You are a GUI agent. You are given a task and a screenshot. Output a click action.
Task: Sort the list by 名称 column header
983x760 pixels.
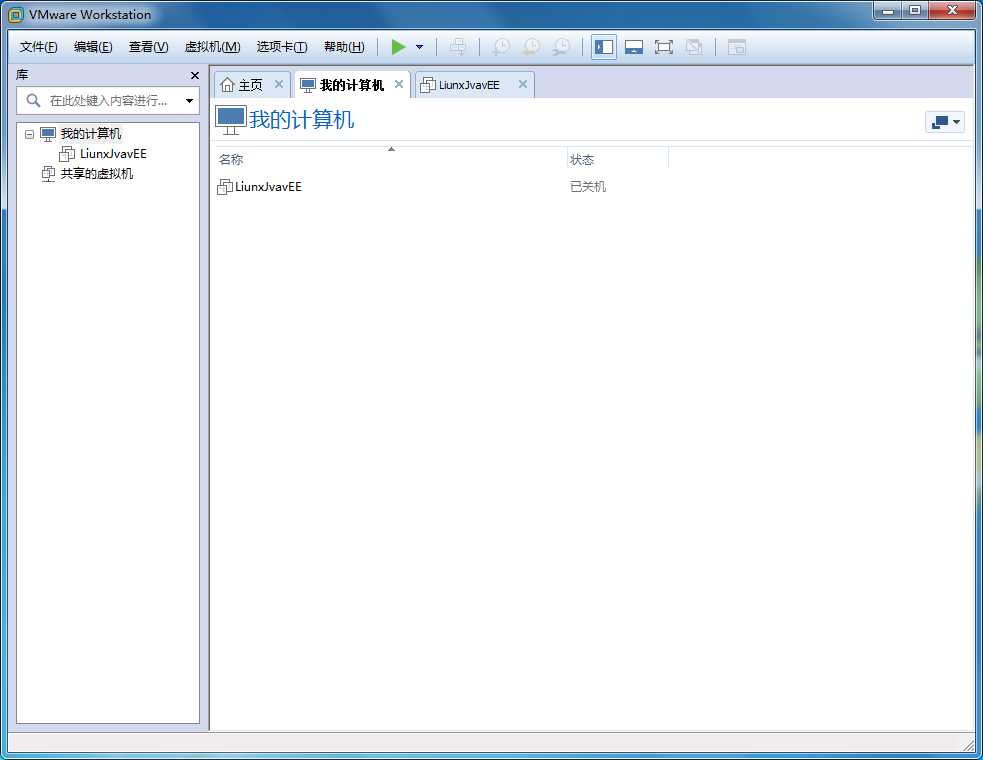click(x=391, y=159)
